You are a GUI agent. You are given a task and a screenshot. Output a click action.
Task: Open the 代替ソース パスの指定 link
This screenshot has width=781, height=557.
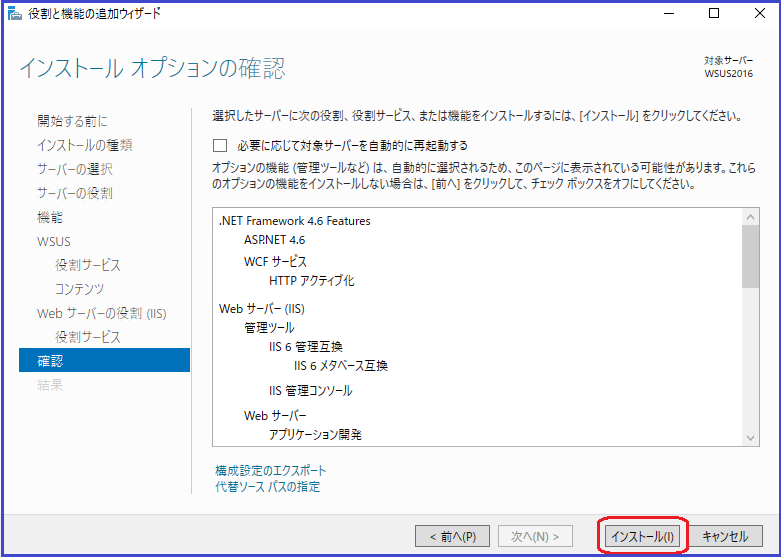pyautogui.click(x=267, y=487)
